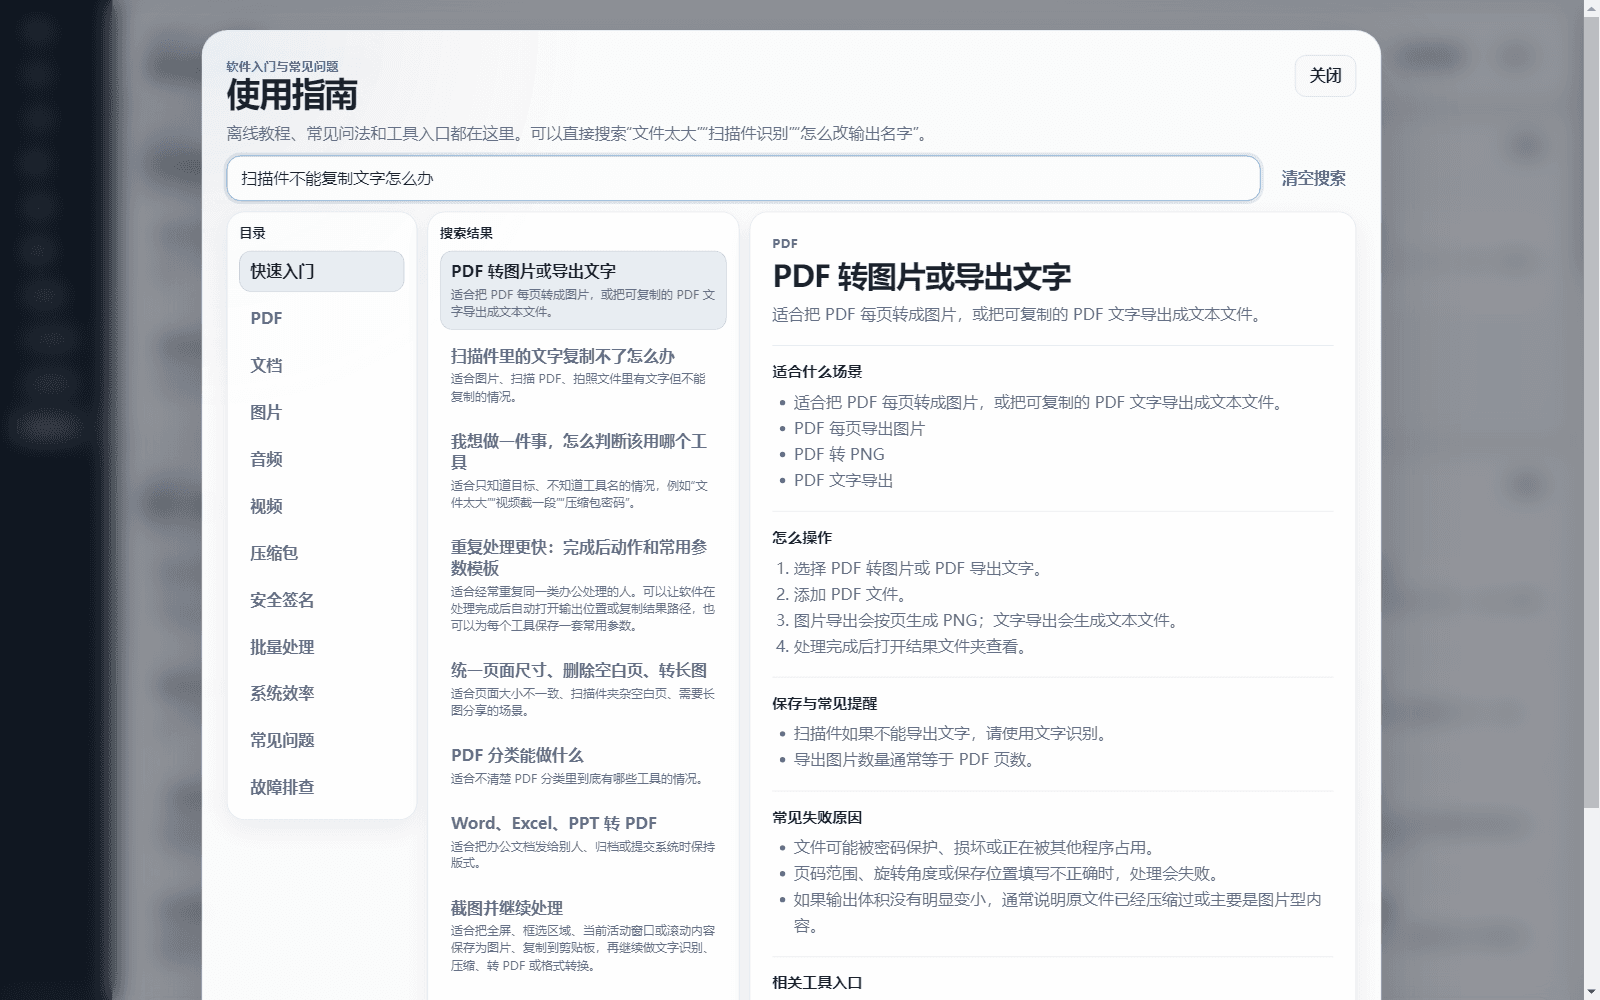Open the PDF category in 目录
The width and height of the screenshot is (1600, 1000).
click(x=321, y=318)
